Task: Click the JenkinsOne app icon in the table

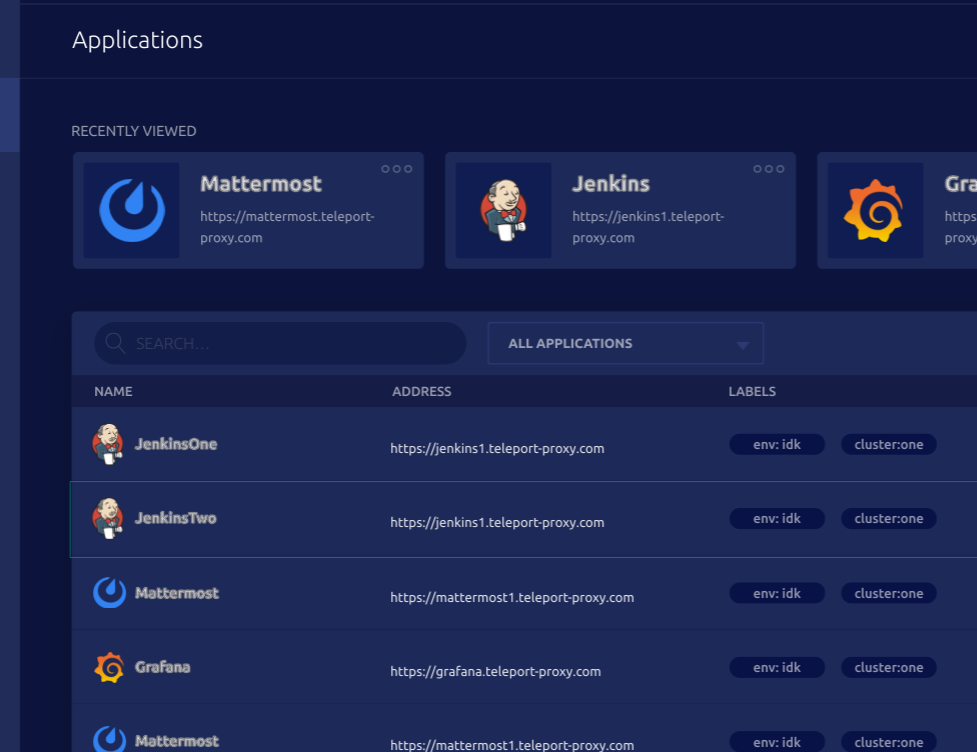Action: click(109, 444)
